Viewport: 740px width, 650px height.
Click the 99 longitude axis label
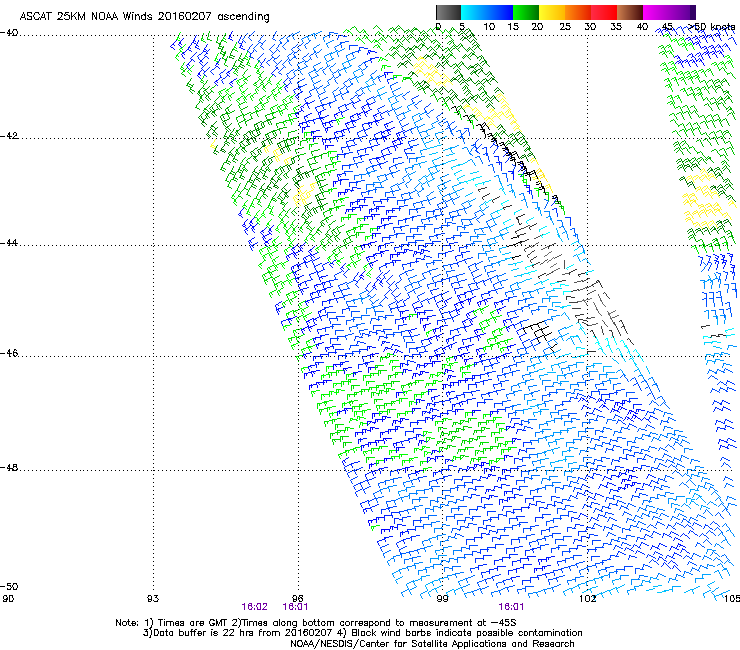pos(442,599)
